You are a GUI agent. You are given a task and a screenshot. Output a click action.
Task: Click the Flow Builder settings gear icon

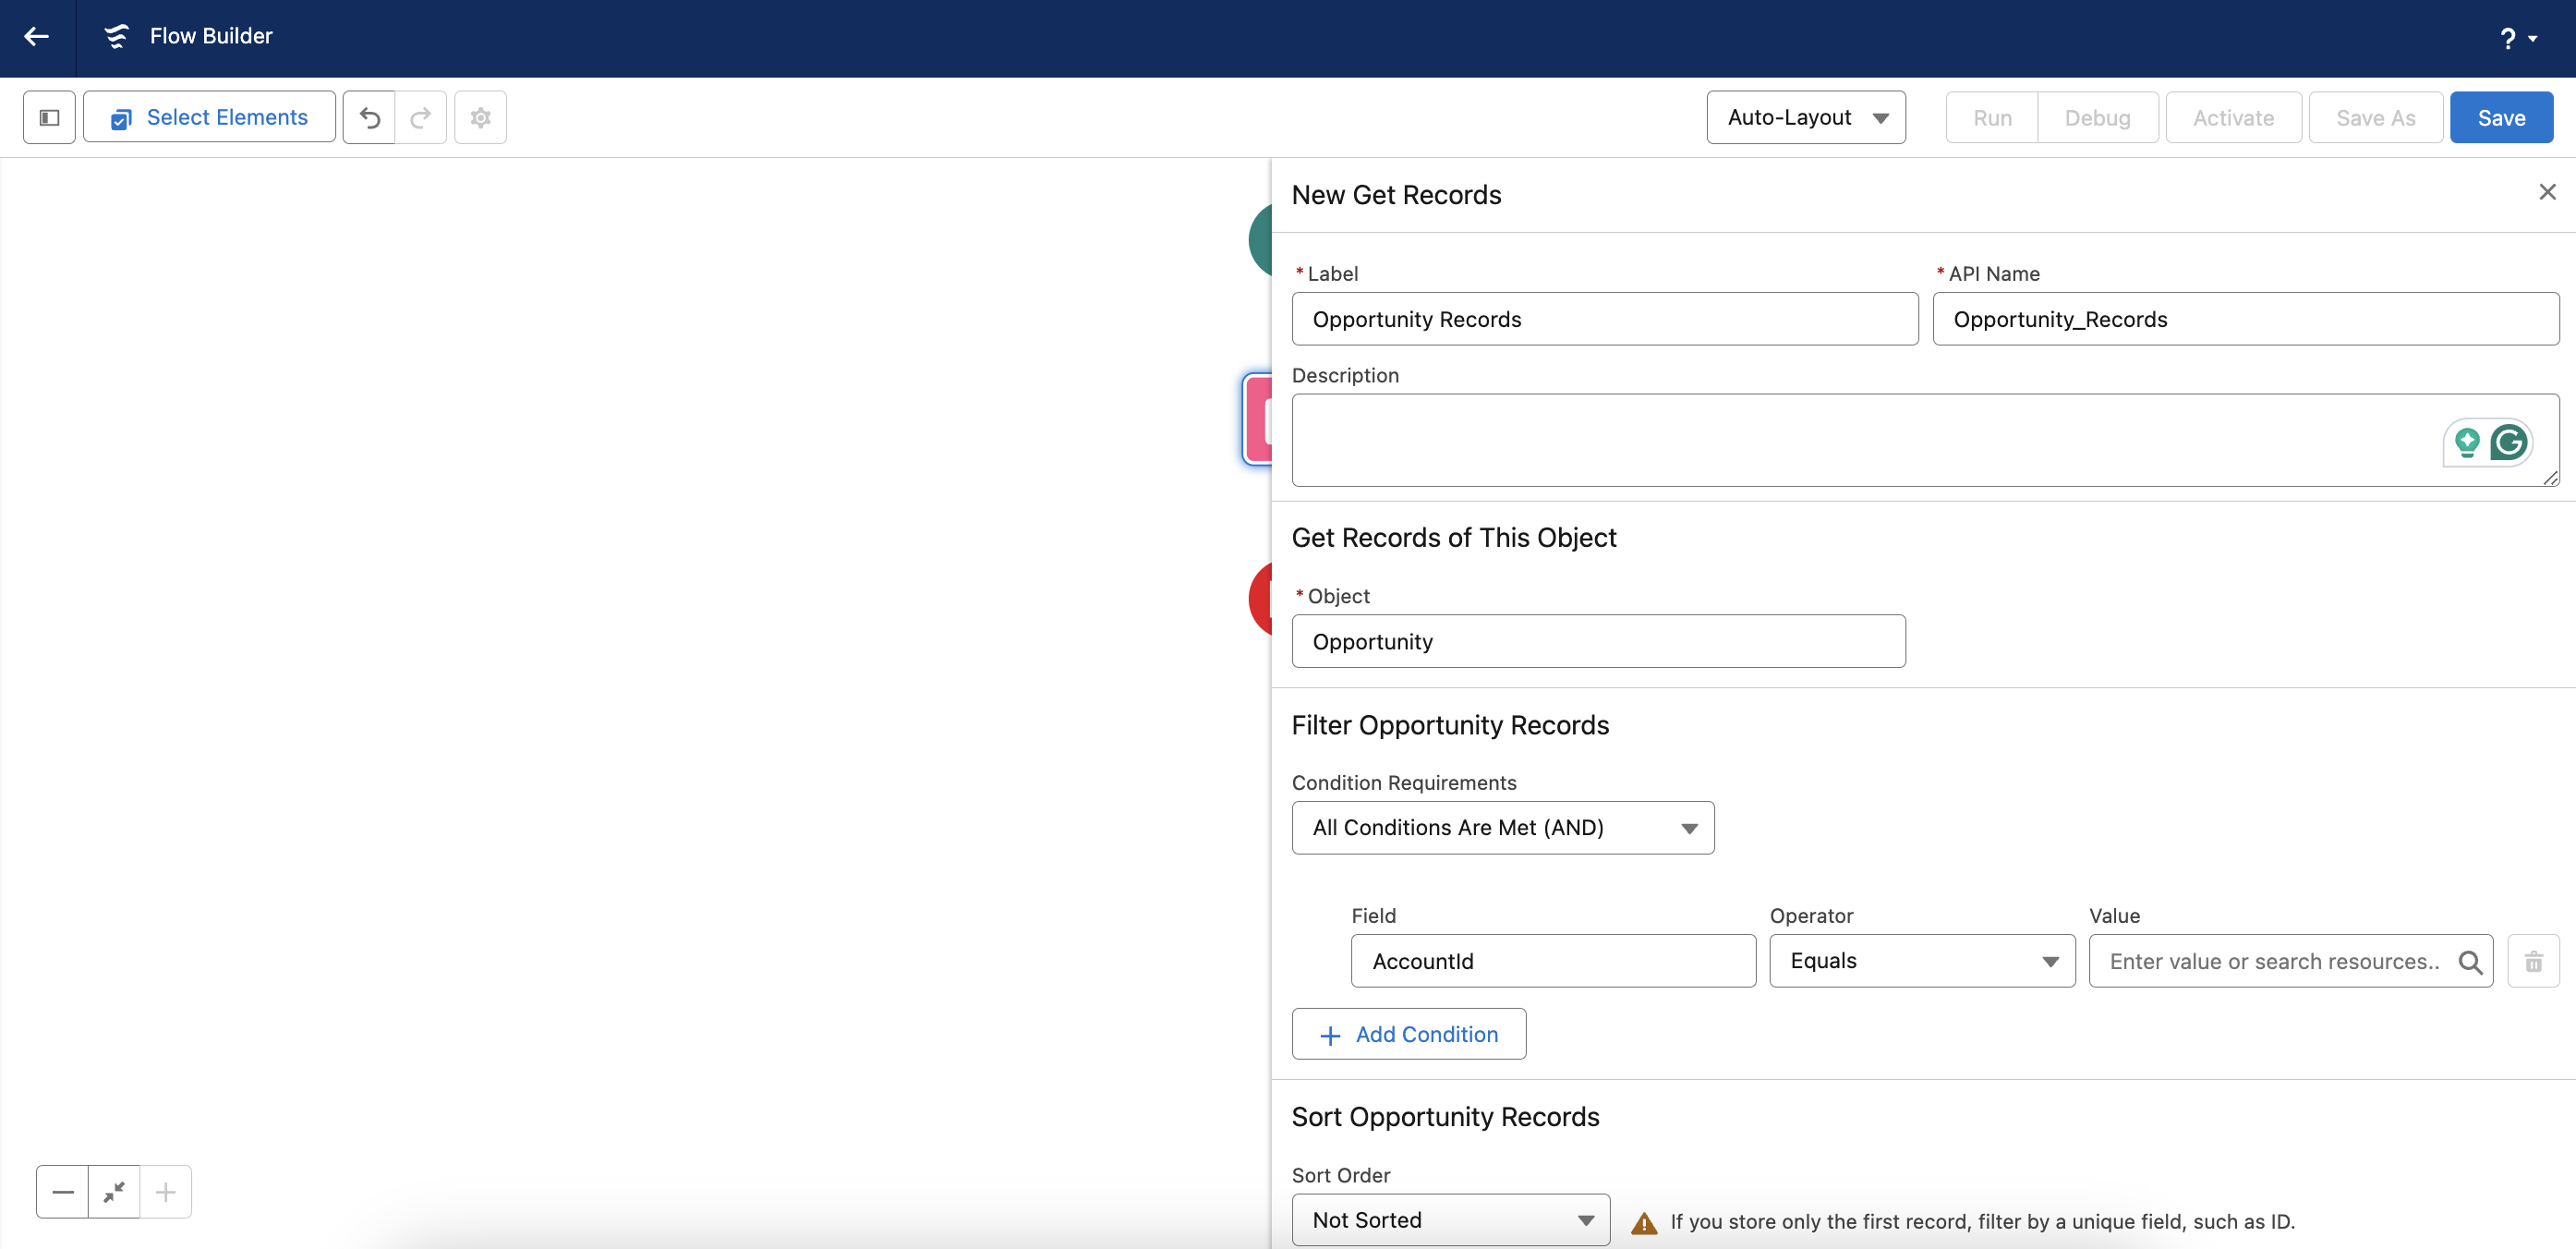click(x=481, y=116)
